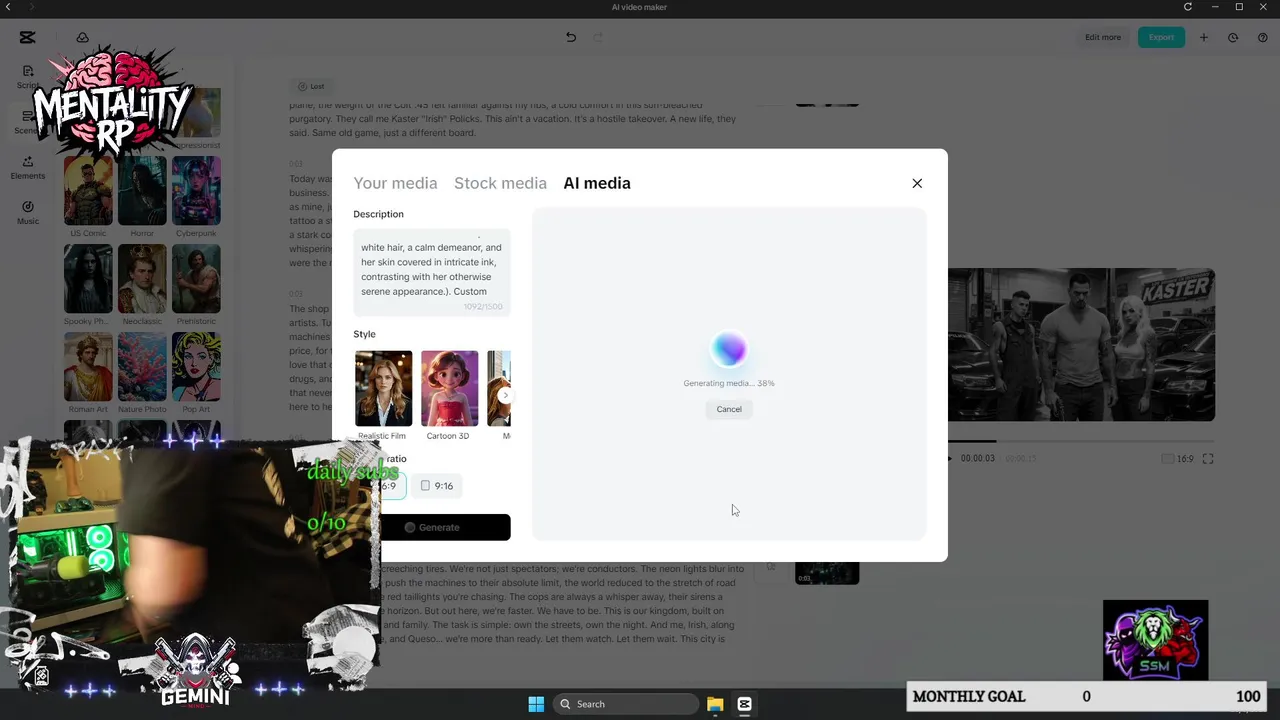Click the Redo arrow
The image size is (1280, 720).
[598, 37]
